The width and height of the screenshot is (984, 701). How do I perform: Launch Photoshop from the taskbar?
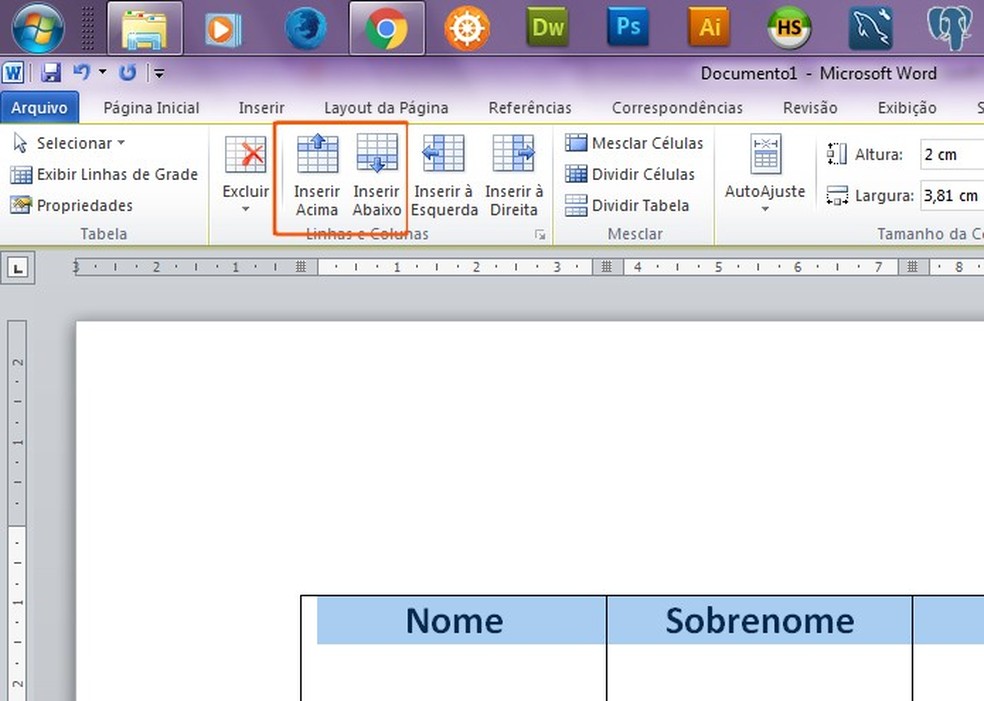pos(628,27)
